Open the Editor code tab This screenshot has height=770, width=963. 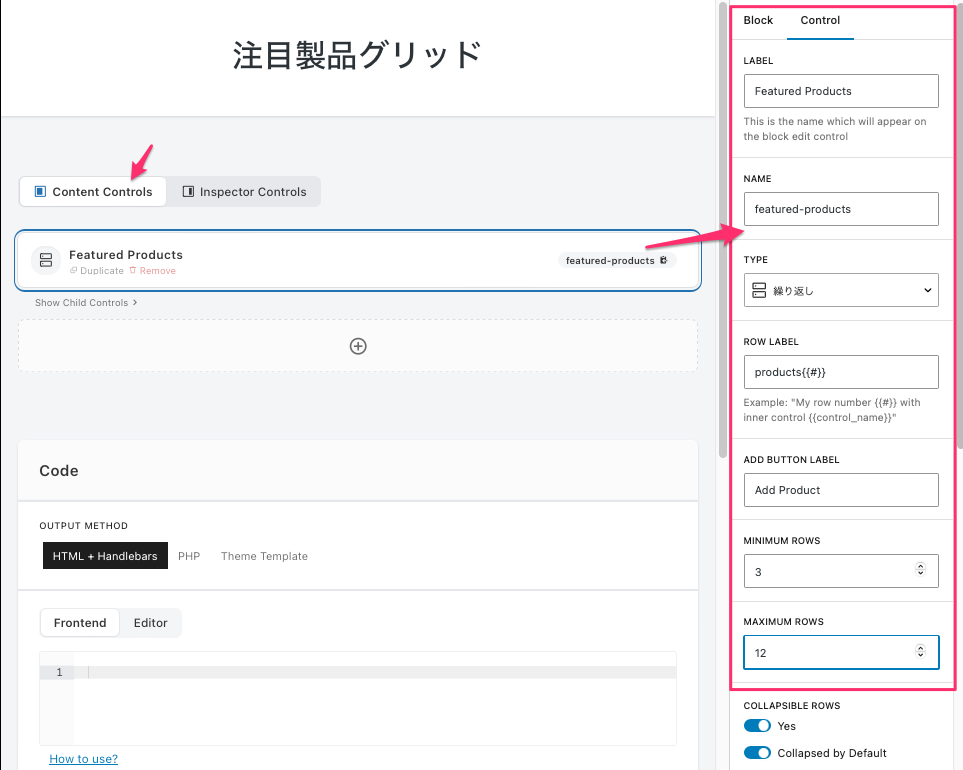tap(150, 623)
